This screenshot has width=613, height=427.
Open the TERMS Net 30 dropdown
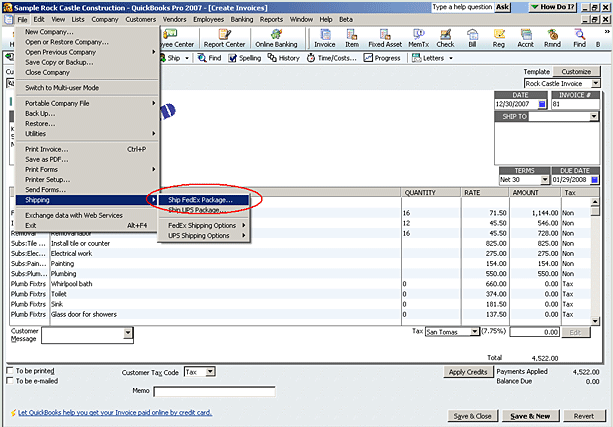pyautogui.click(x=545, y=180)
